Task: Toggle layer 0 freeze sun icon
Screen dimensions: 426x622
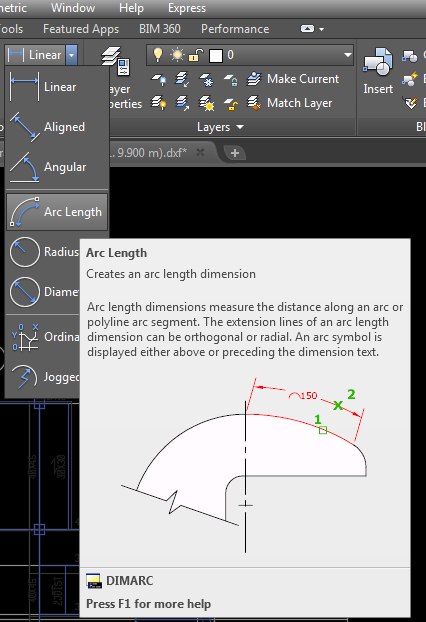Action: point(177,55)
